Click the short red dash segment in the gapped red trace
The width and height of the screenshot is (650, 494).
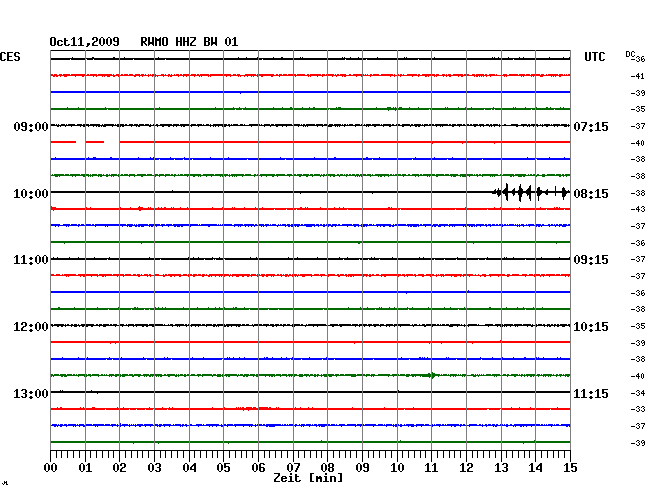95,142
